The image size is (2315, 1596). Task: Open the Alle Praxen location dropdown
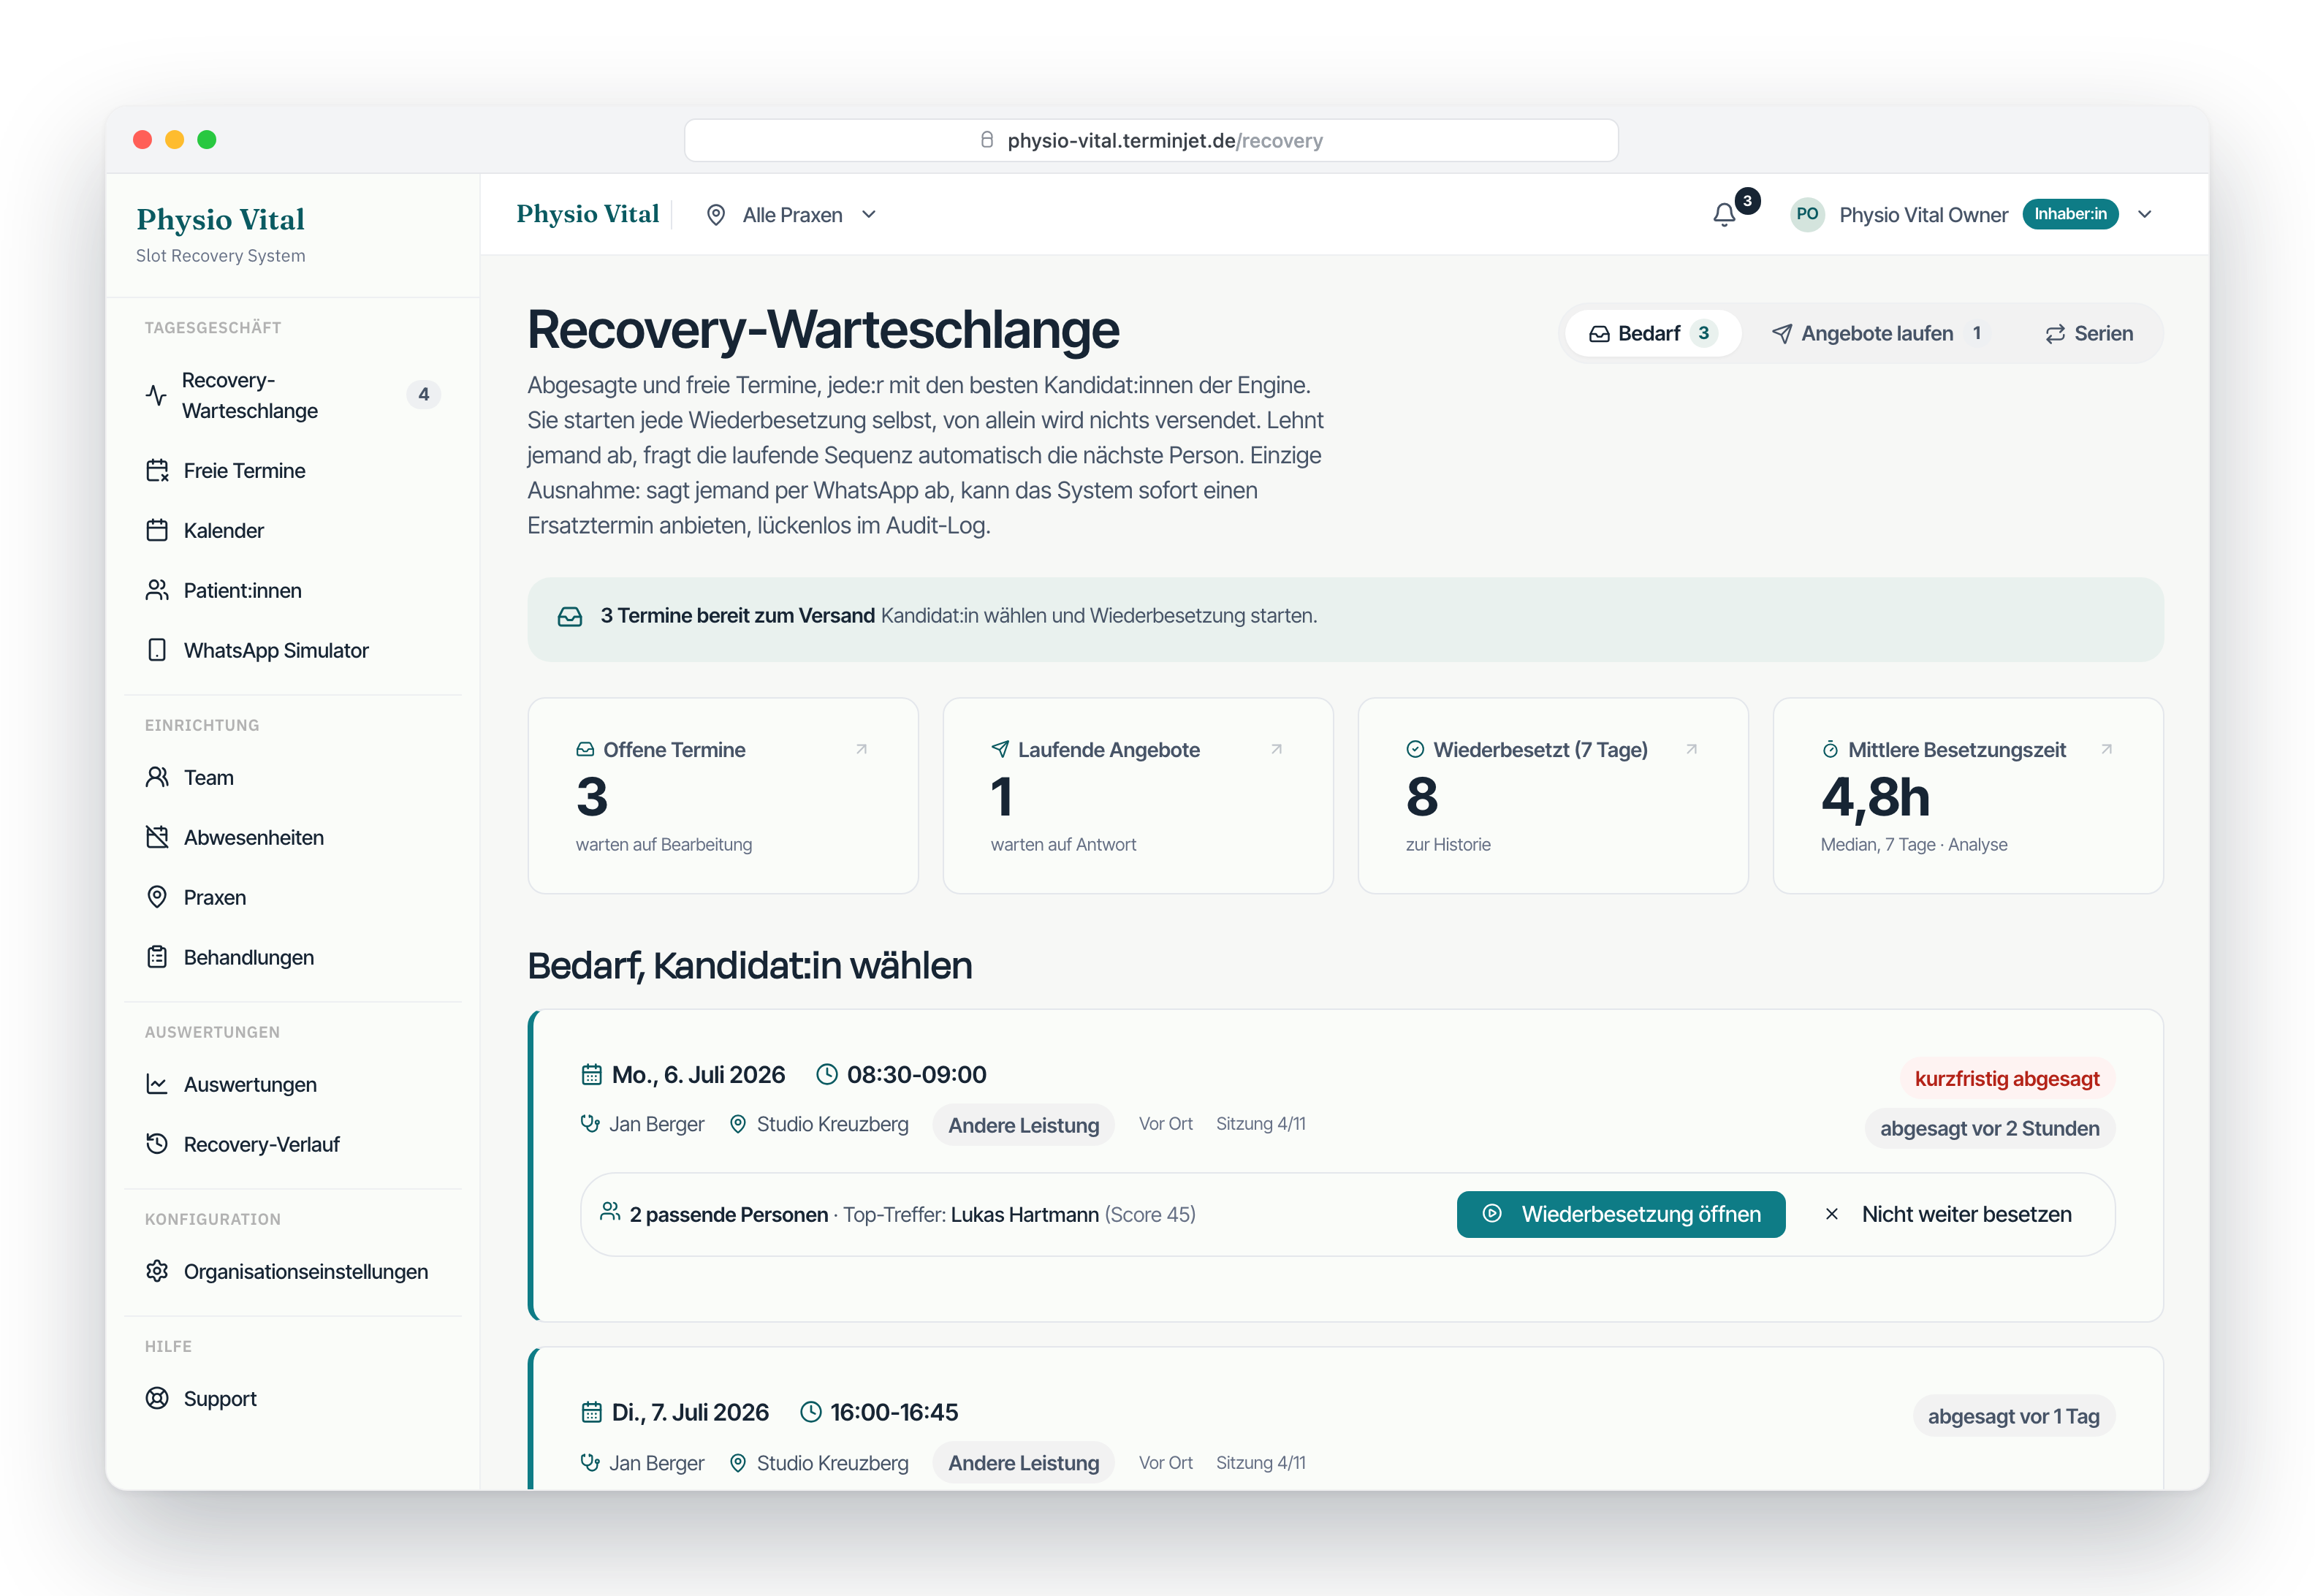click(791, 215)
